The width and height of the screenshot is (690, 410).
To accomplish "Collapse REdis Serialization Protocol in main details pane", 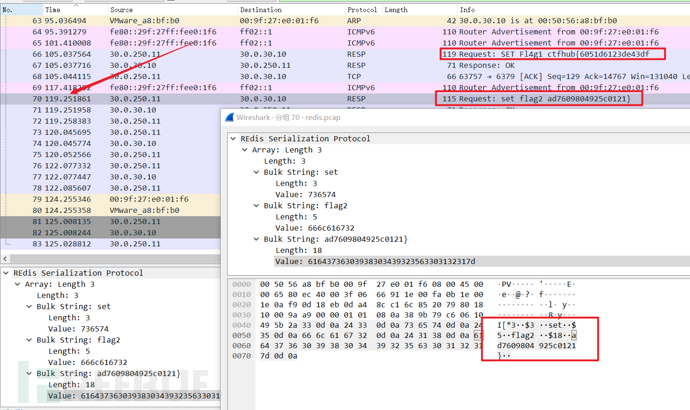I will 8,273.
